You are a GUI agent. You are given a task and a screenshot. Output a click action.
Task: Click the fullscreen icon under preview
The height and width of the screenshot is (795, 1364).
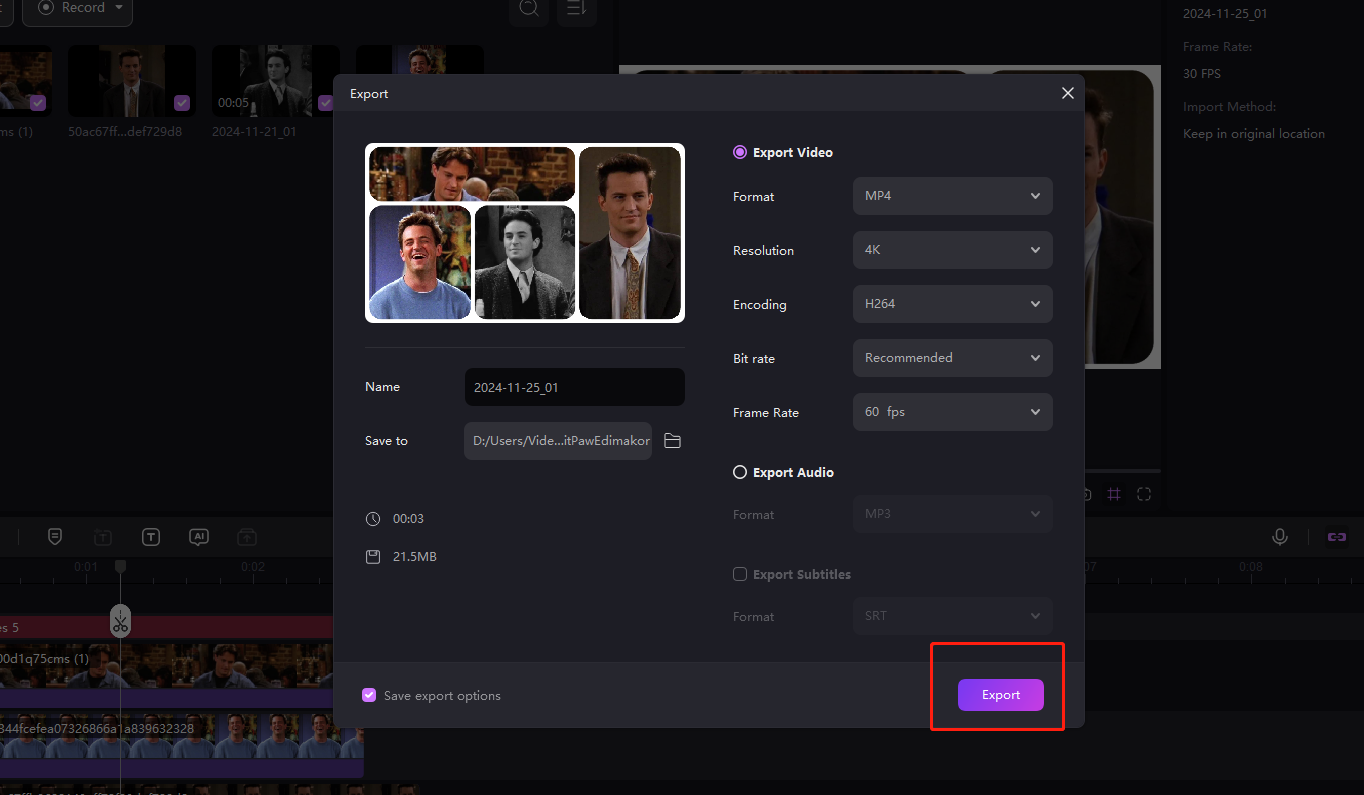click(x=1144, y=494)
